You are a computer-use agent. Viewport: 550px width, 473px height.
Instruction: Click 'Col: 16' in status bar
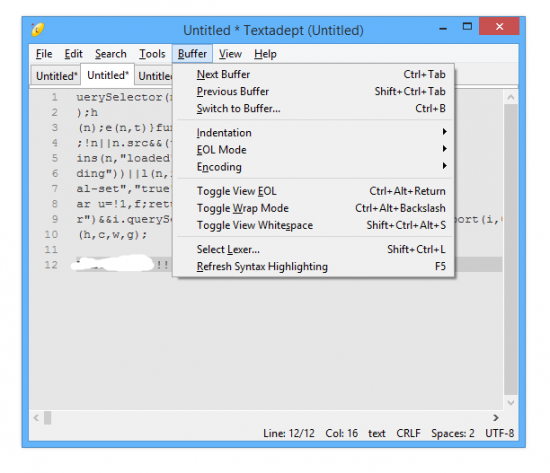click(341, 434)
